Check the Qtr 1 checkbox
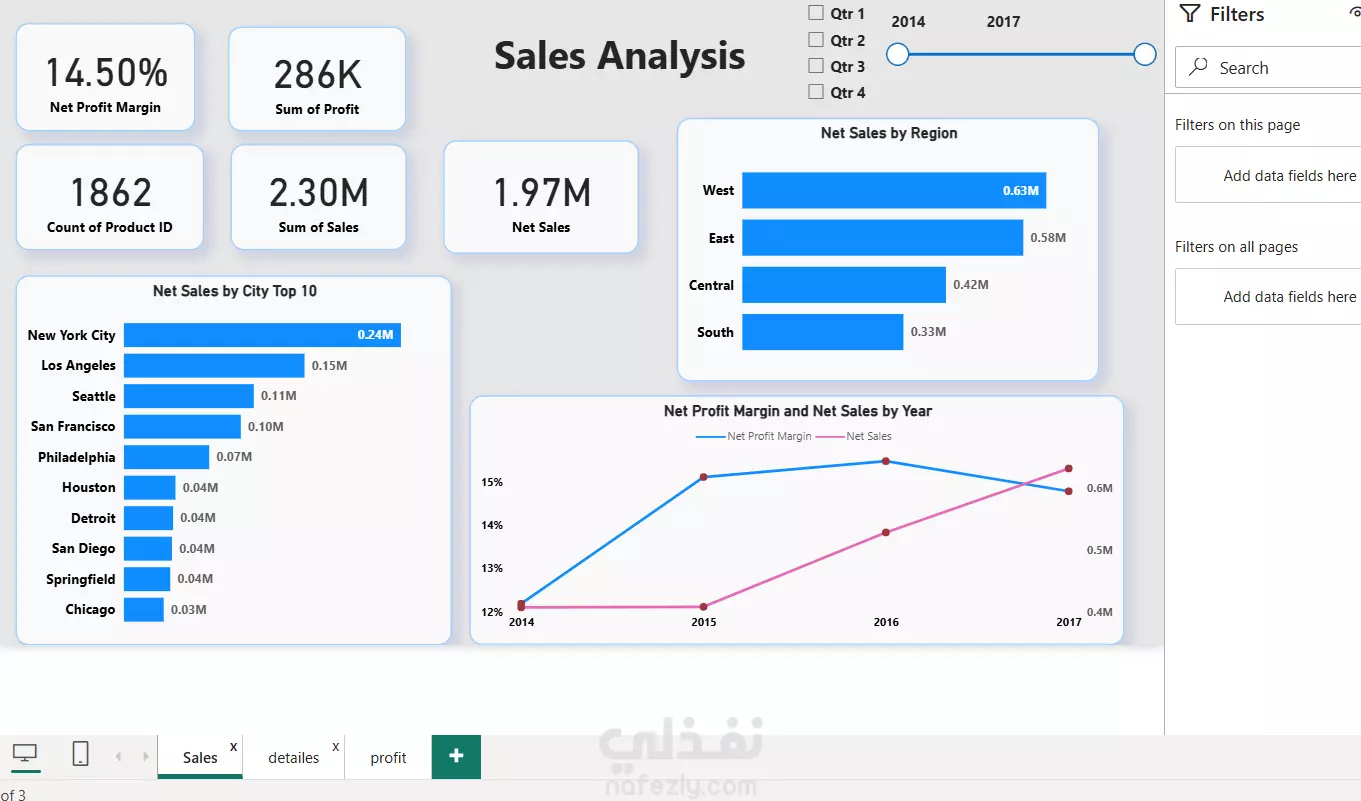Image resolution: width=1361 pixels, height=801 pixels. (x=816, y=13)
